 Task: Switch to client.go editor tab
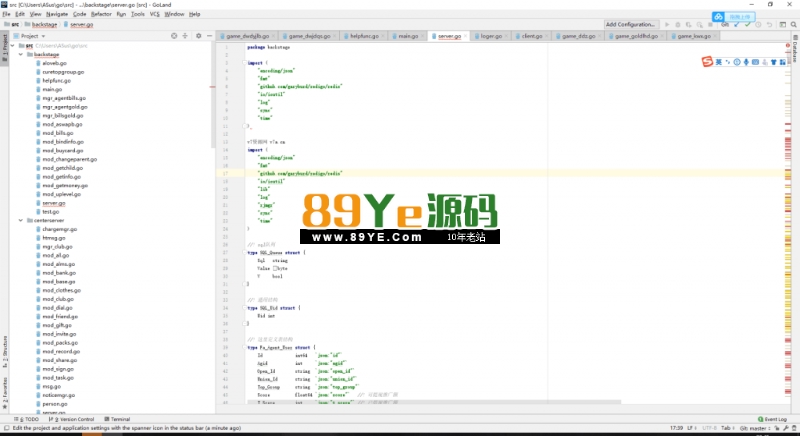click(532, 36)
